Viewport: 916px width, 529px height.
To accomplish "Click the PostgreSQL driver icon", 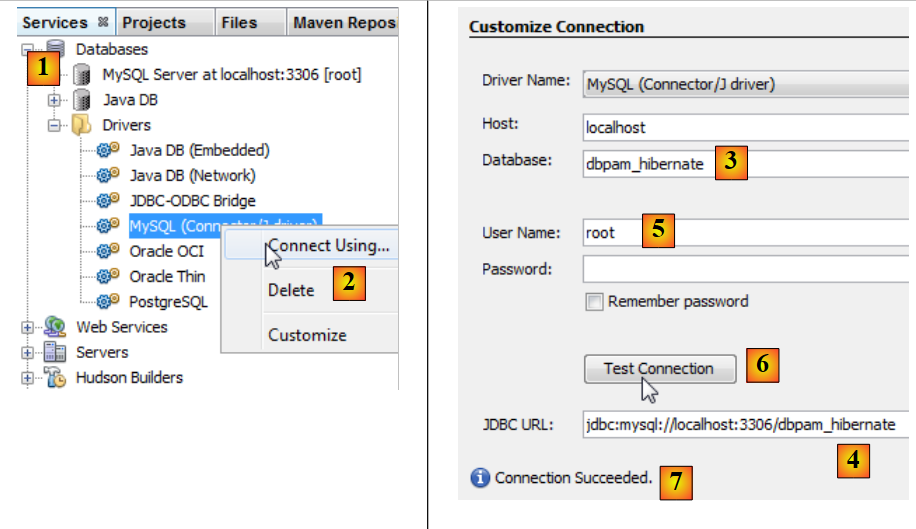I will coord(109,302).
